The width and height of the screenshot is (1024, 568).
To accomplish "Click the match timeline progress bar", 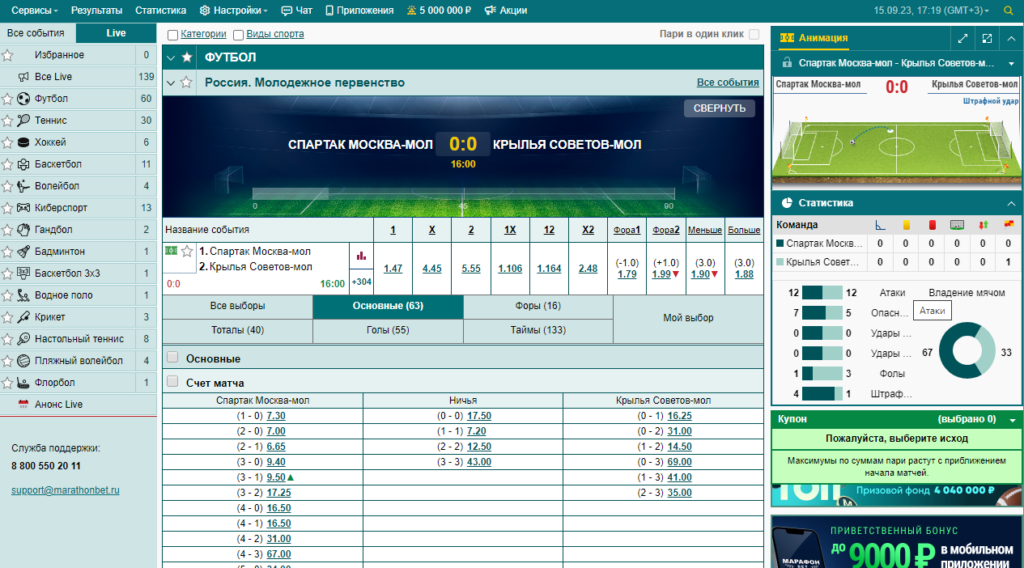I will pyautogui.click(x=463, y=193).
